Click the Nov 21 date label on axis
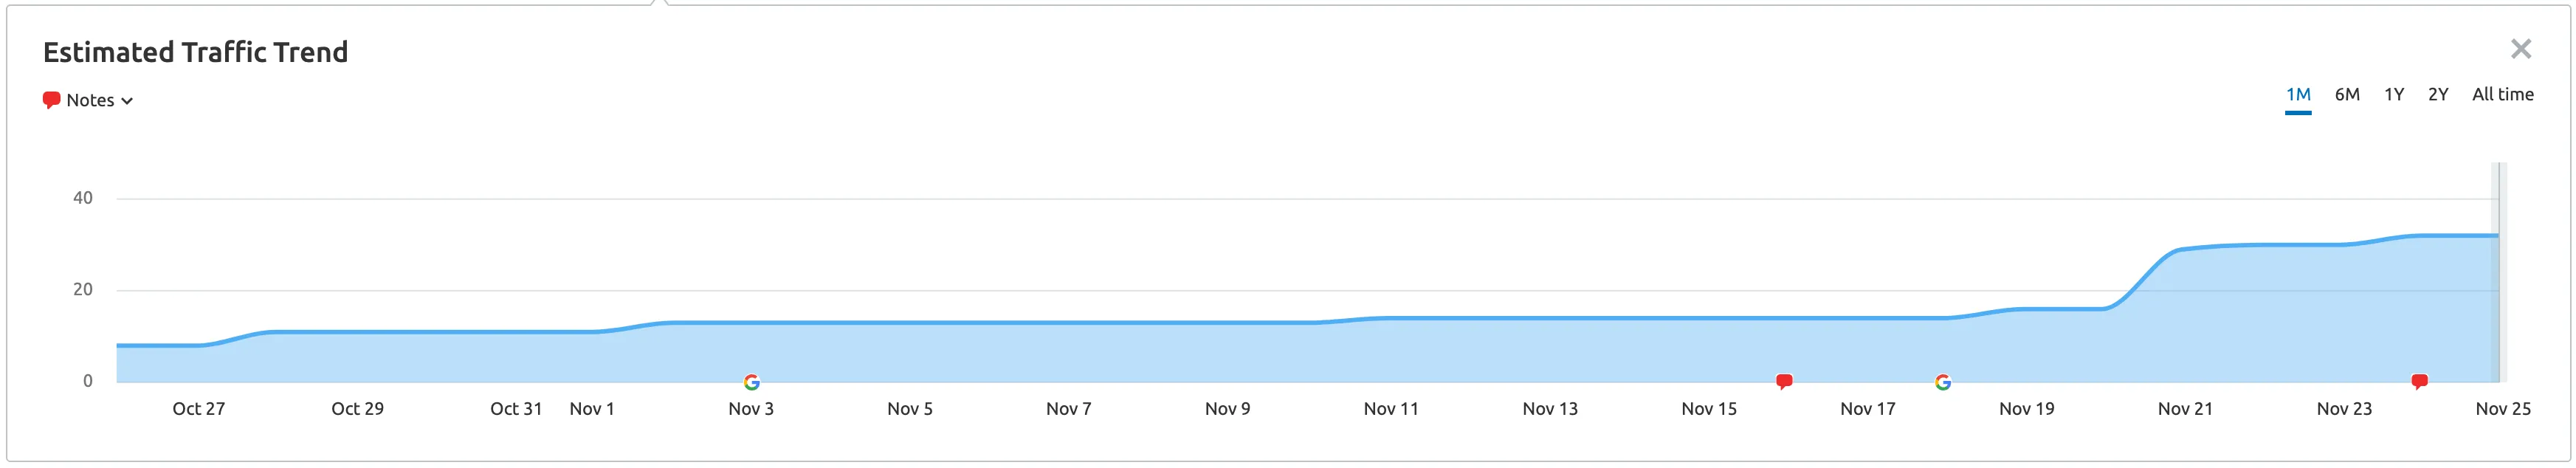 point(2185,409)
